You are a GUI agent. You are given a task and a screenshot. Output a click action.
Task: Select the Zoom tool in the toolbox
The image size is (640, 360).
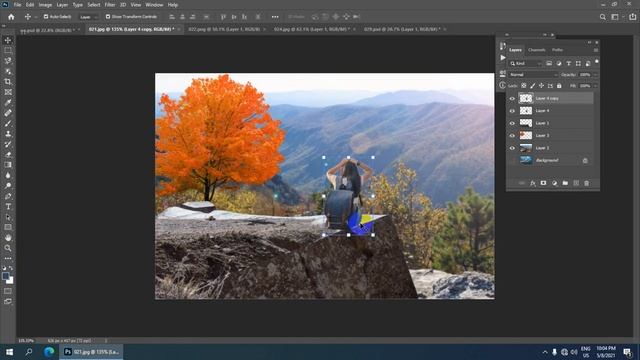pos(8,248)
